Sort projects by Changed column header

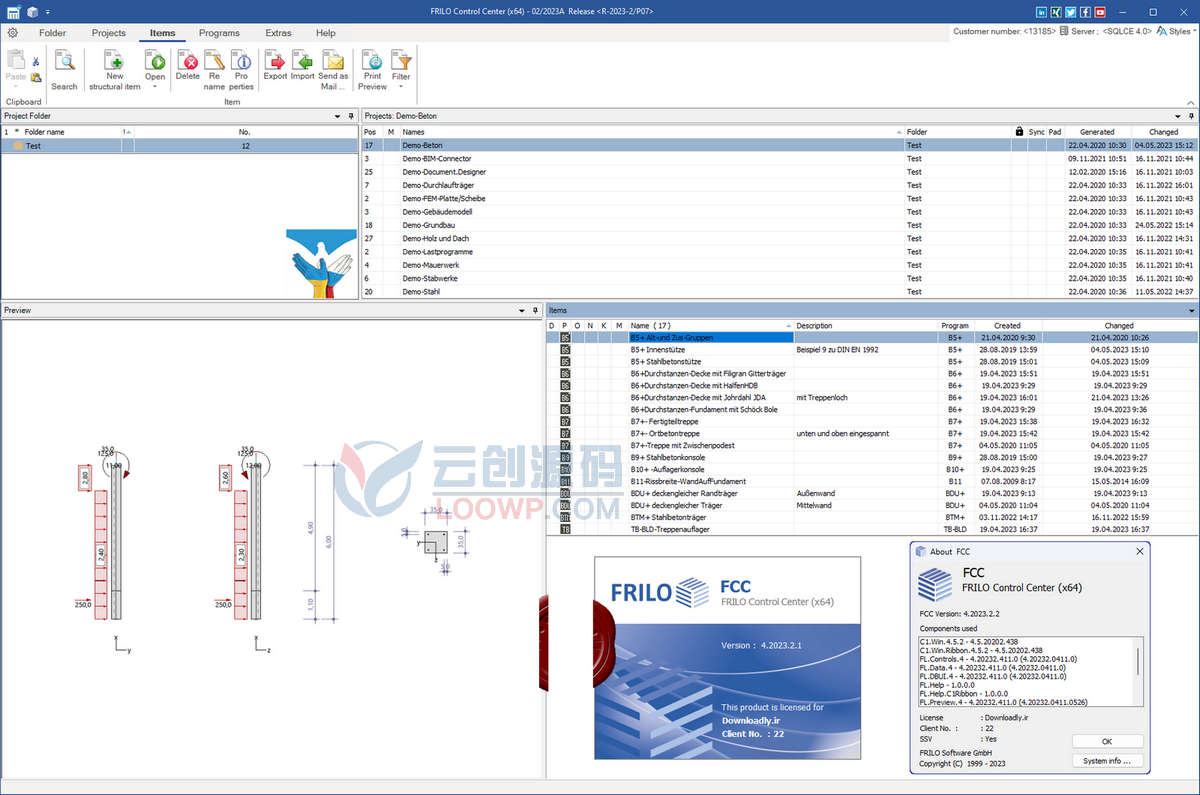(x=1163, y=132)
